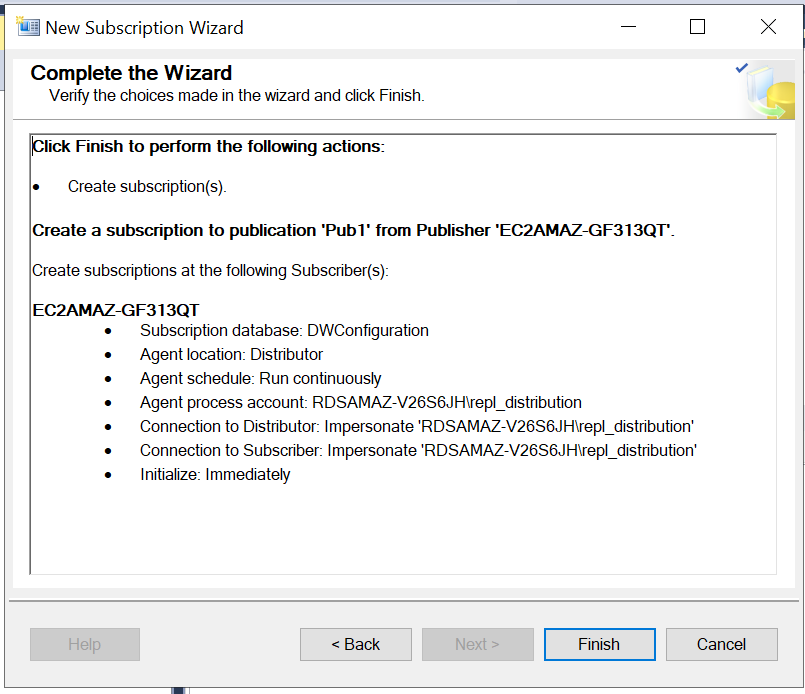
Task: Click the disabled Next button
Action: click(477, 644)
